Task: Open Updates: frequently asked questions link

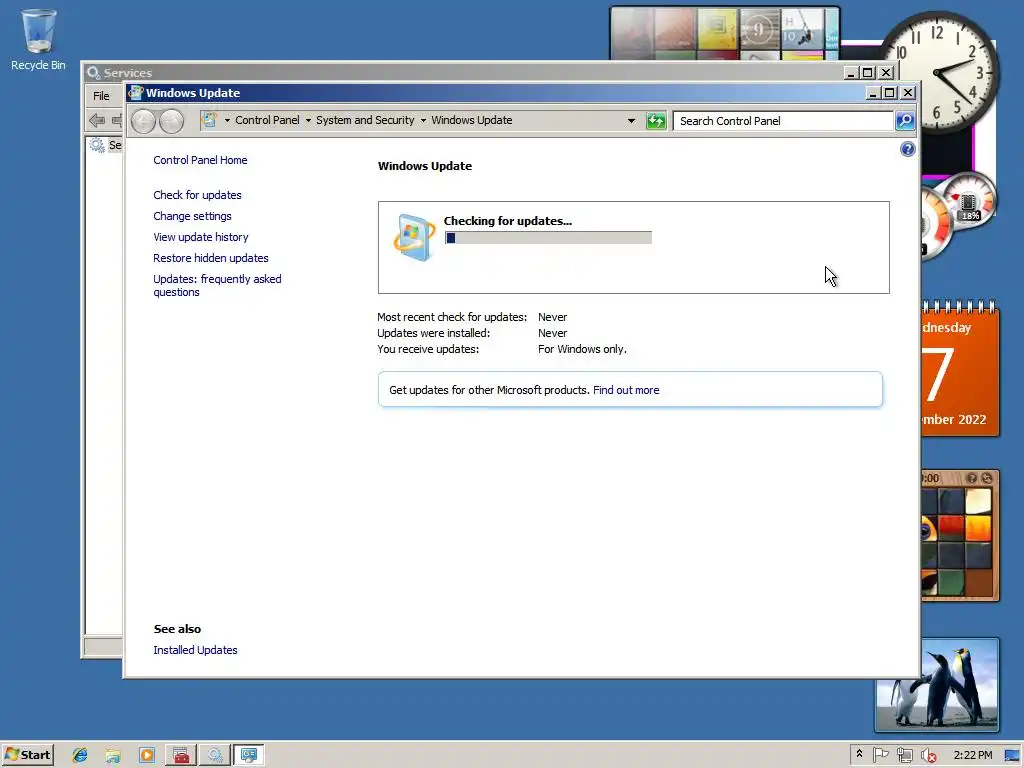Action: (217, 285)
